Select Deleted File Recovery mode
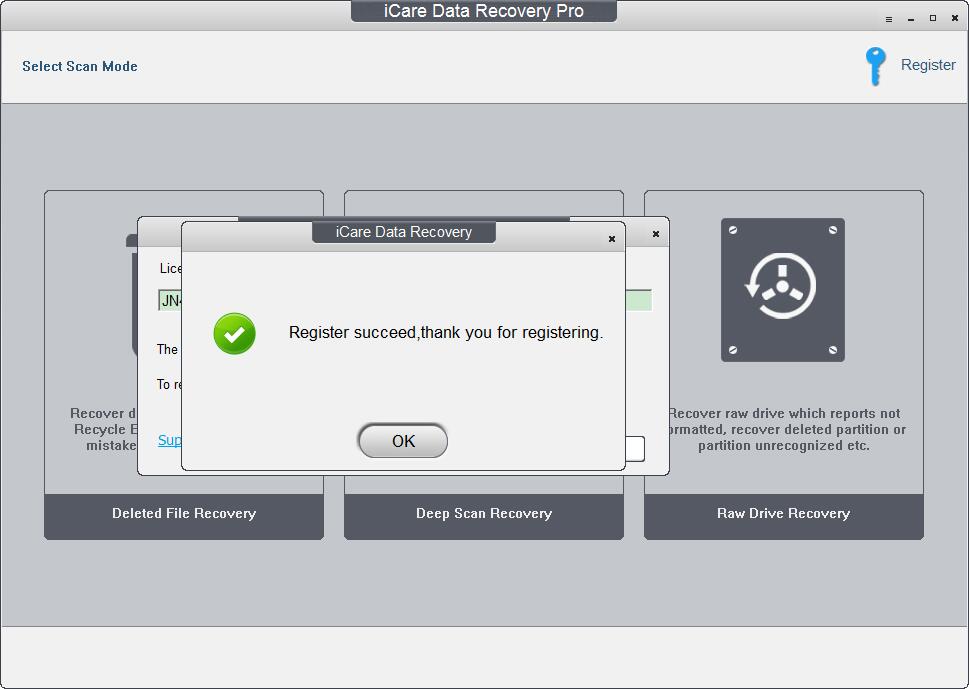This screenshot has height=689, width=969. (x=184, y=516)
